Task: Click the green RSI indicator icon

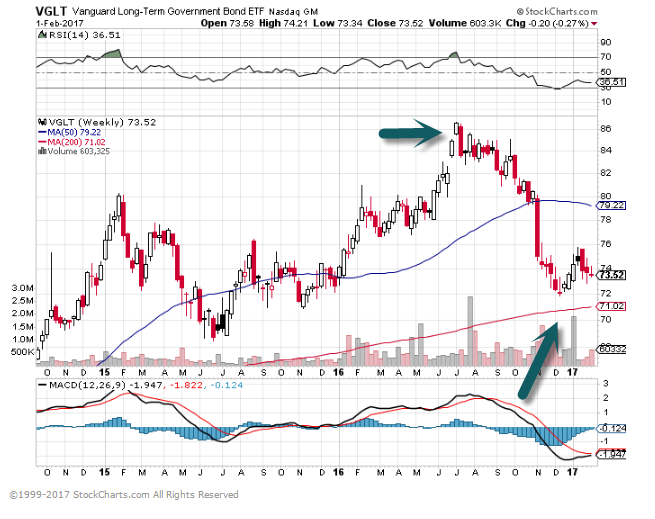Action: (x=42, y=35)
